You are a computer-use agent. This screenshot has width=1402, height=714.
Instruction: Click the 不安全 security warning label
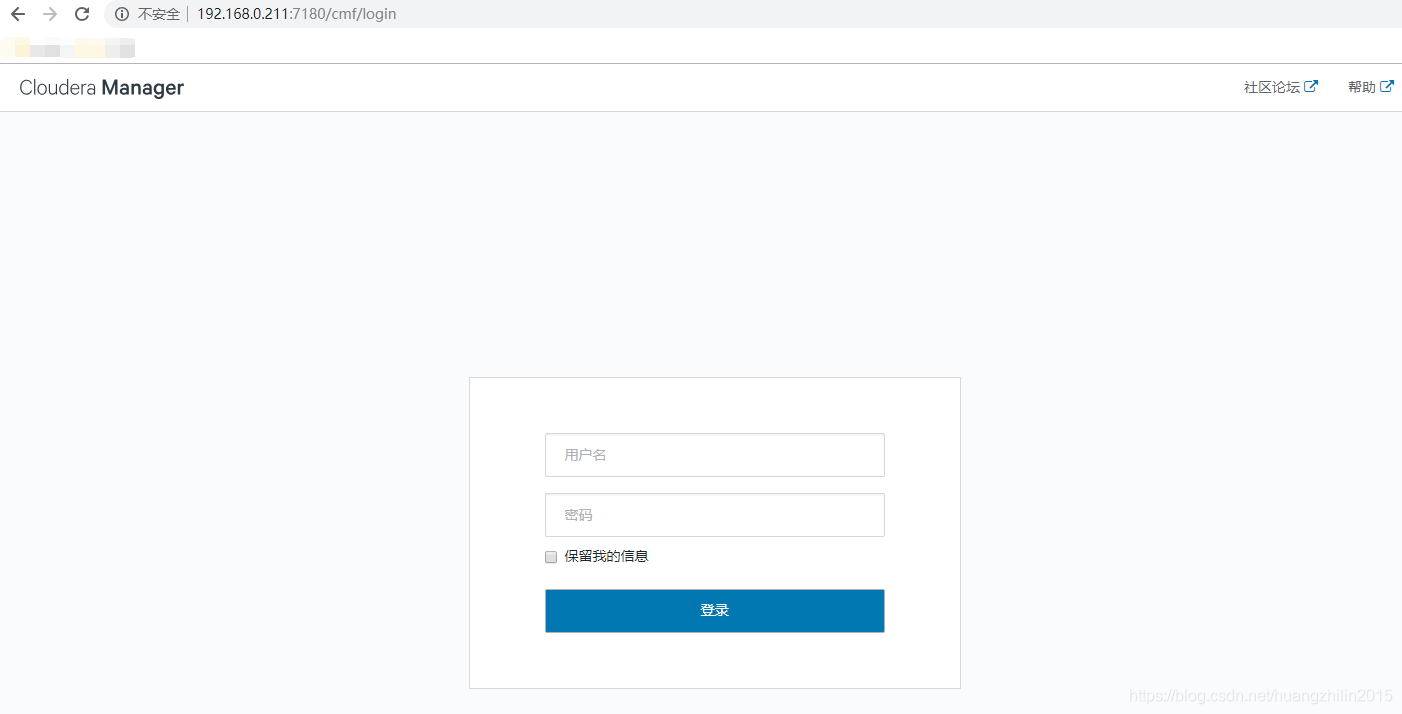point(158,14)
